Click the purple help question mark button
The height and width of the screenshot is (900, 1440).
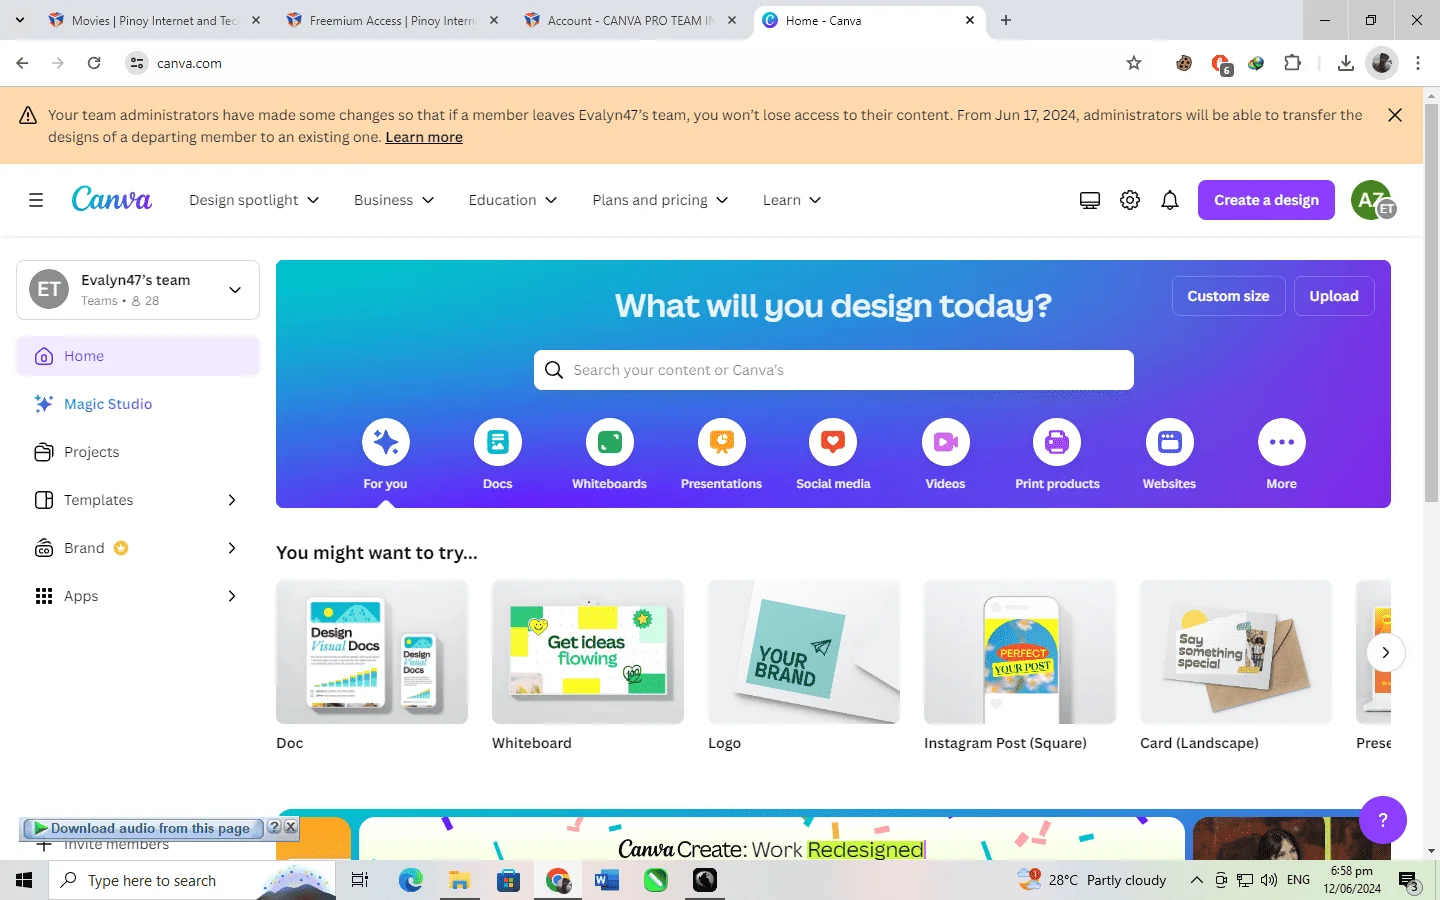[1383, 820]
